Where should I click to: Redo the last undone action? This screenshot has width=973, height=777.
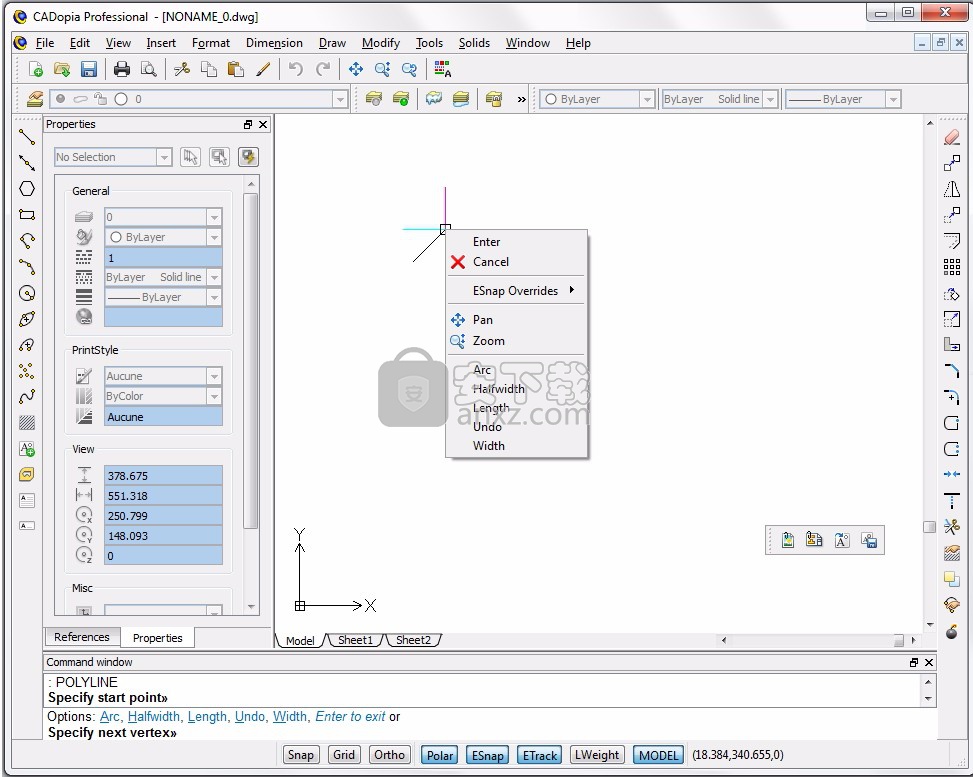pyautogui.click(x=323, y=69)
